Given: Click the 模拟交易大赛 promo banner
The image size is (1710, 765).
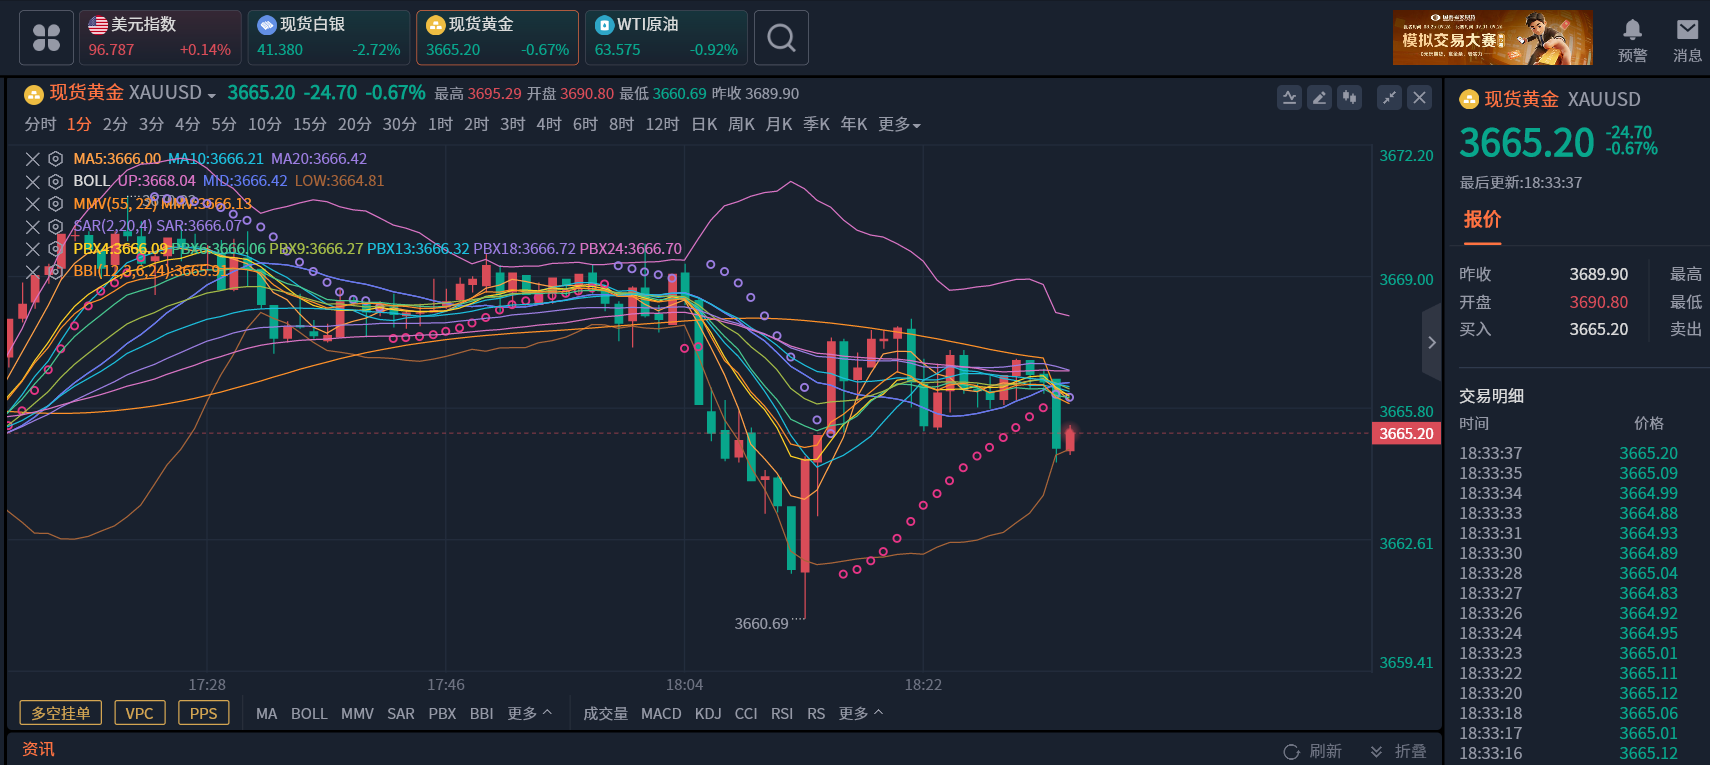Looking at the screenshot, I should [1492, 38].
